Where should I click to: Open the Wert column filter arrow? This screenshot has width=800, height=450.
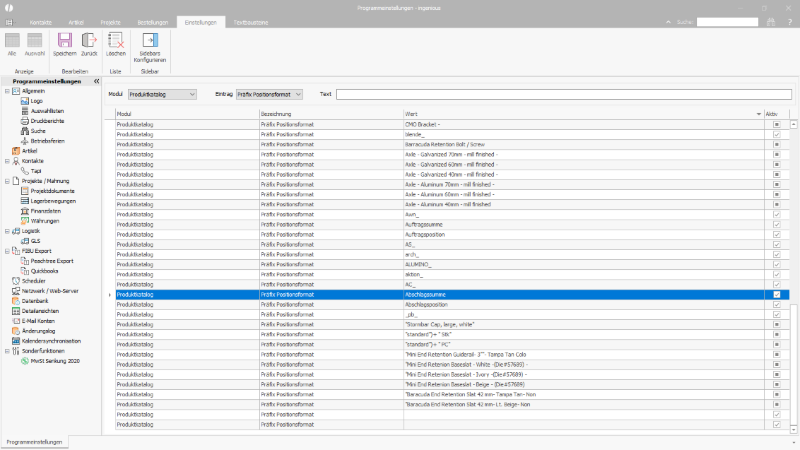tap(759, 114)
